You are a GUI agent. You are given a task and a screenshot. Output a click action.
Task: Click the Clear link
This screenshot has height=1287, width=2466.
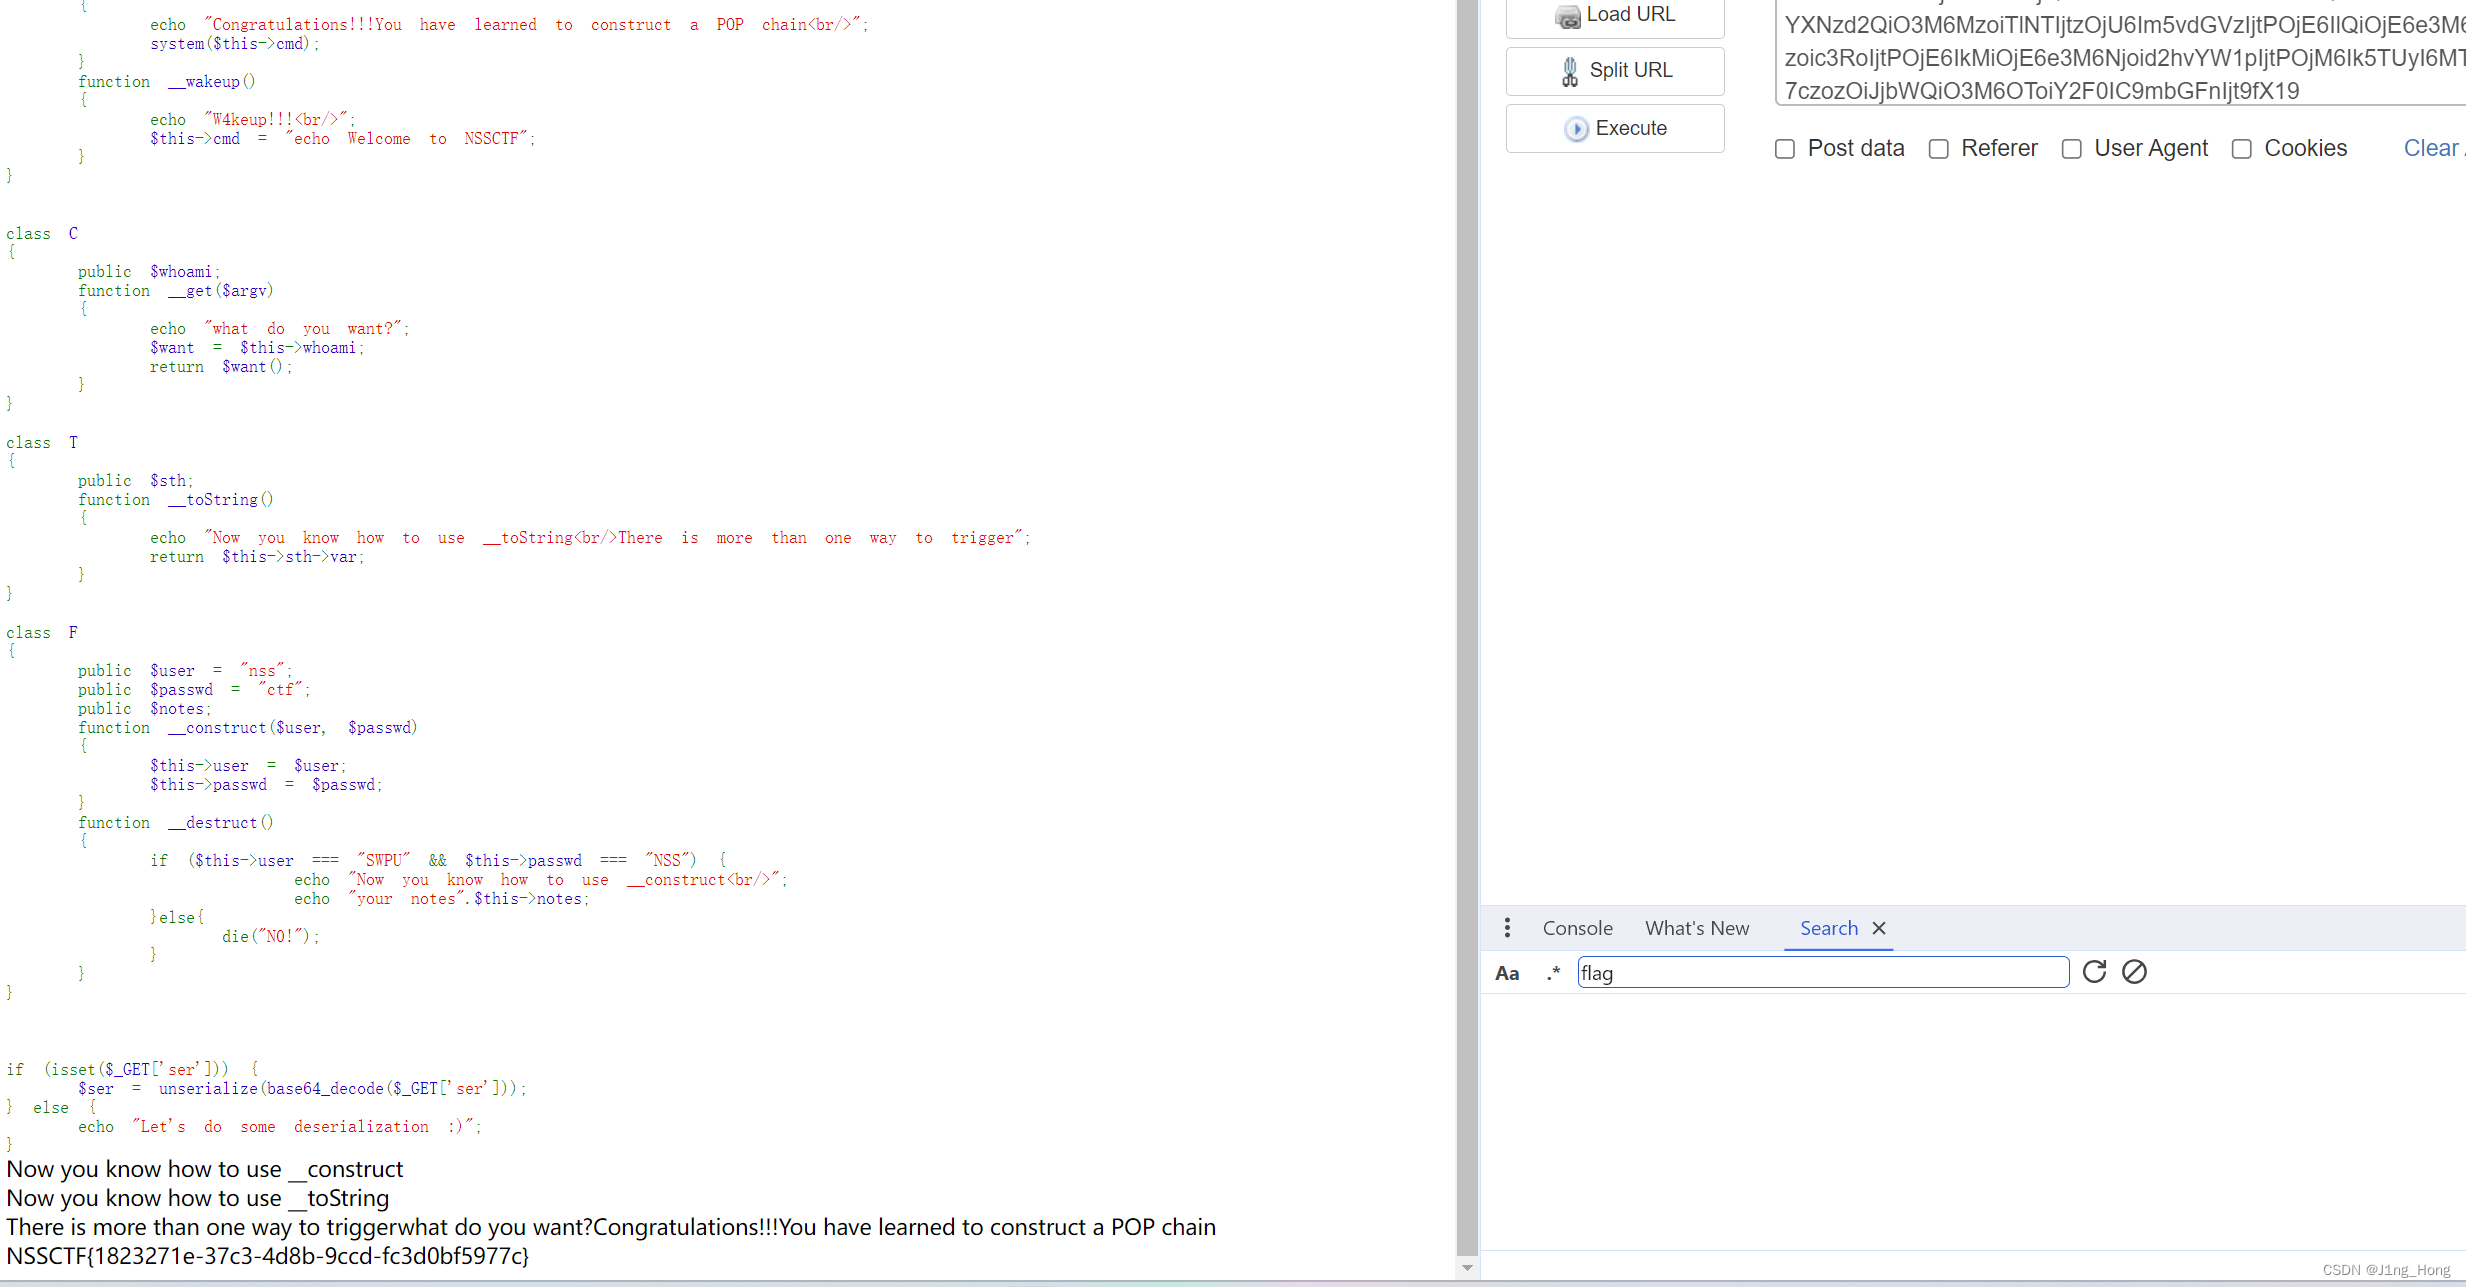2434,148
